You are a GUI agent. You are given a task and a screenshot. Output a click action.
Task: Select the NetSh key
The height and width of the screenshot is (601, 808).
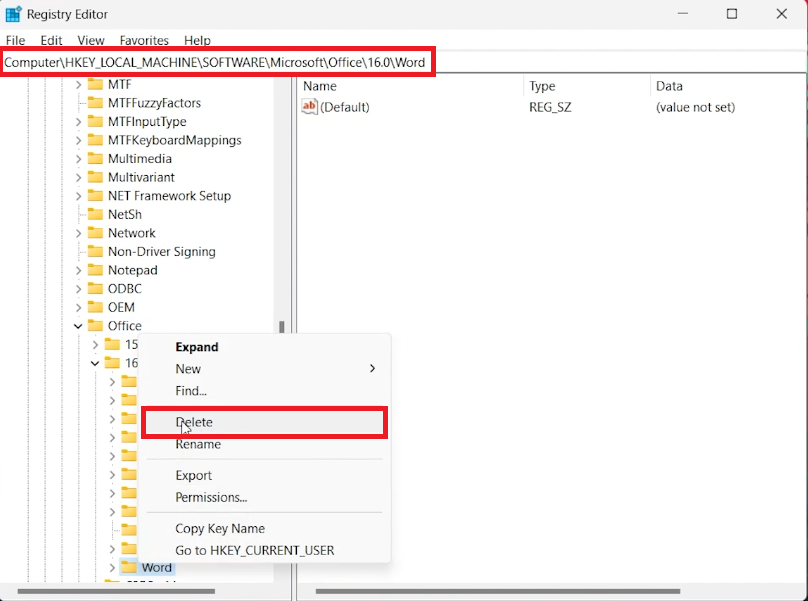click(125, 214)
